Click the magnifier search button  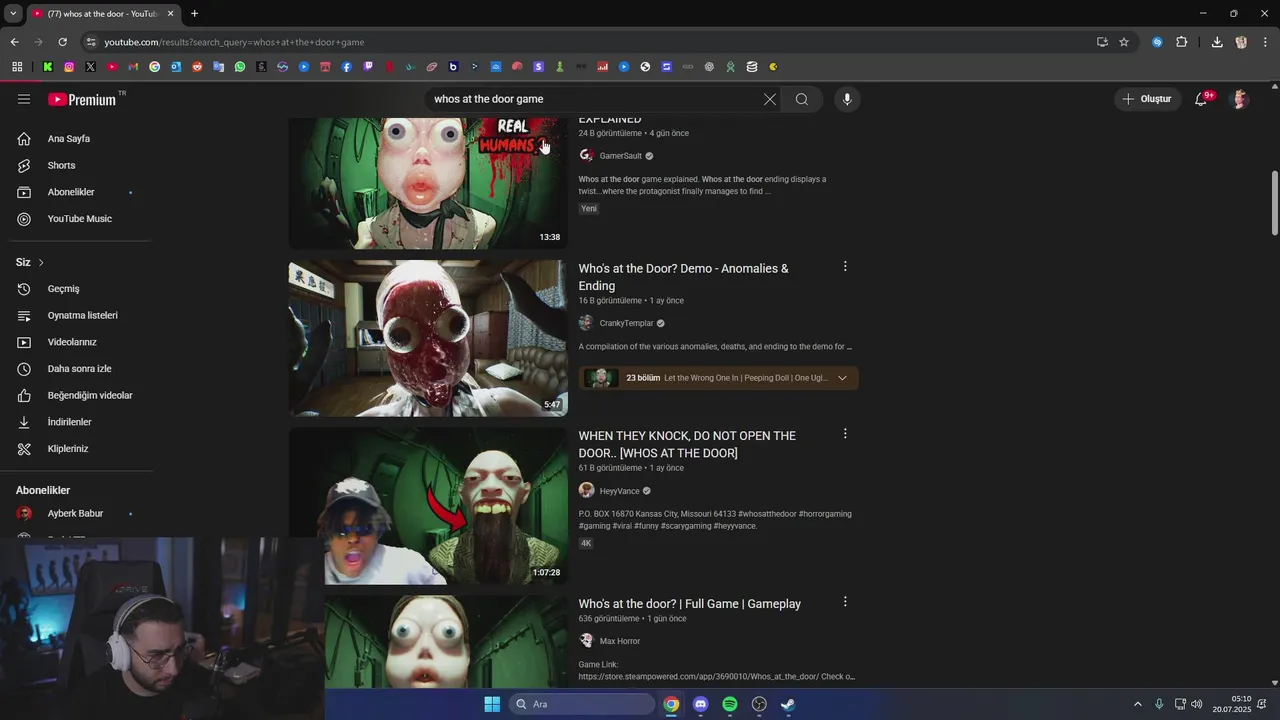(x=802, y=99)
